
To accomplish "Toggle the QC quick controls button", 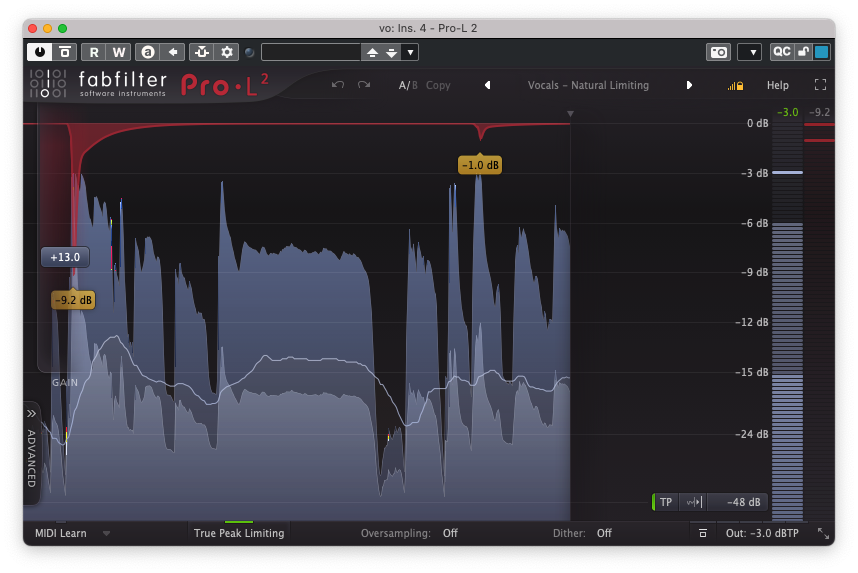I will [x=781, y=51].
